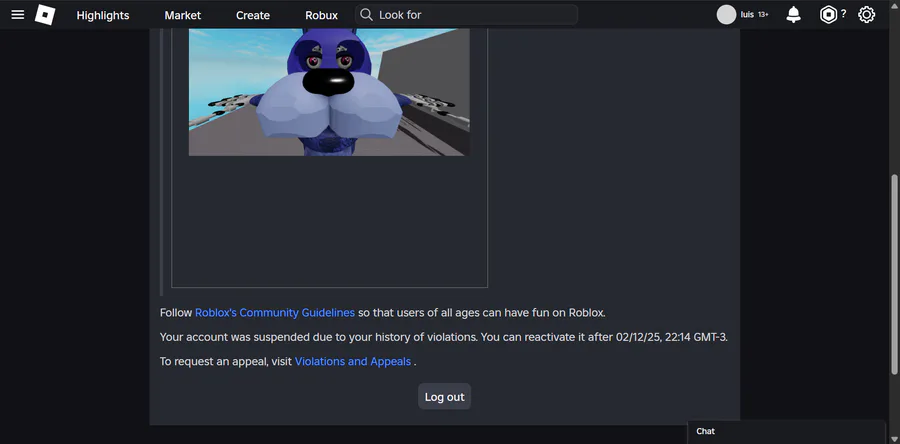This screenshot has width=900, height=444.
Task: Open the luis profile name
Action: coord(747,15)
